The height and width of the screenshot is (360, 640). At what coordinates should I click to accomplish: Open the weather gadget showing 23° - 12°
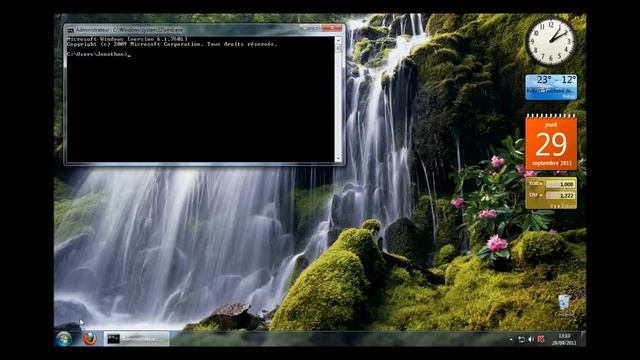(x=551, y=87)
